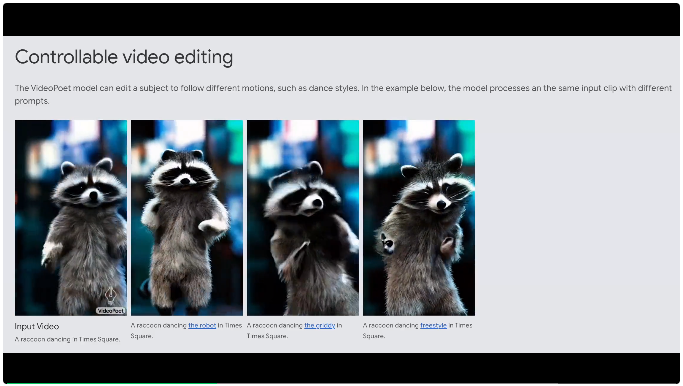Click the caption below the freestyle video

click(417, 331)
